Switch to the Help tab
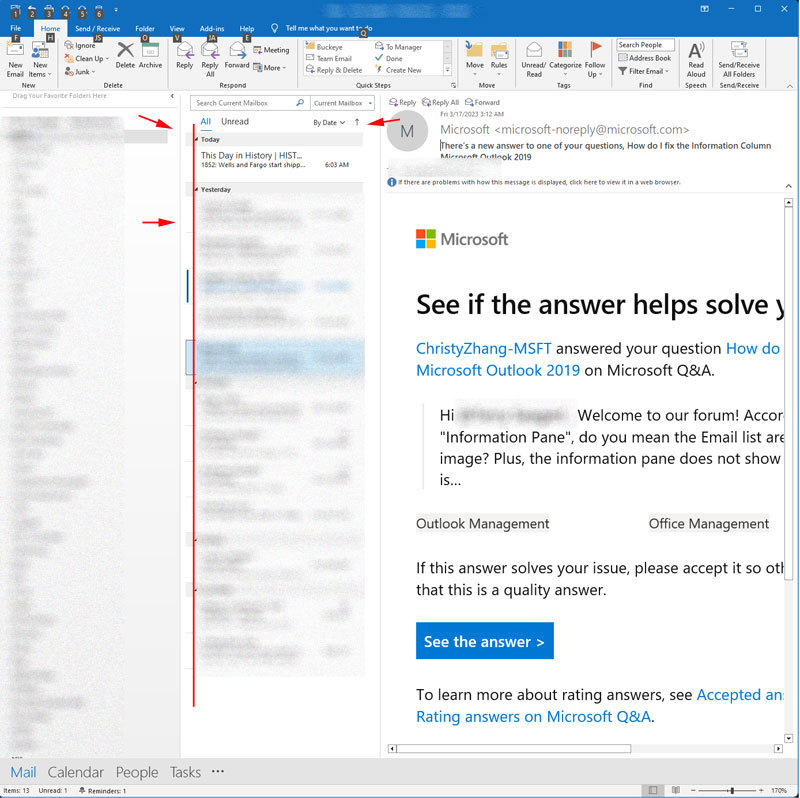The height and width of the screenshot is (798, 800). [x=247, y=29]
